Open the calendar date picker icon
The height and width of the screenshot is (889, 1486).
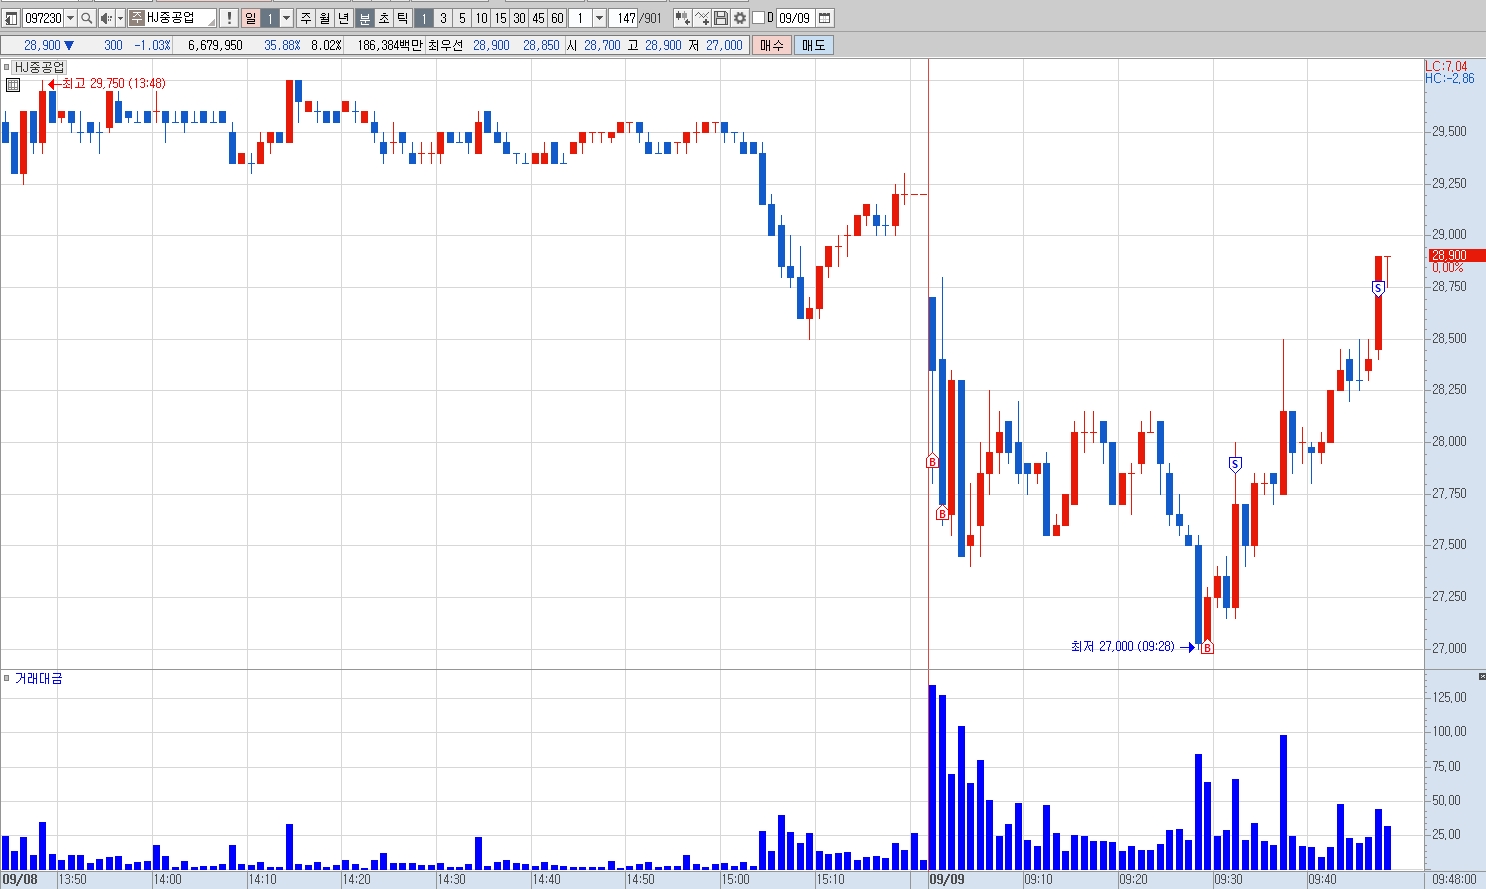[825, 18]
